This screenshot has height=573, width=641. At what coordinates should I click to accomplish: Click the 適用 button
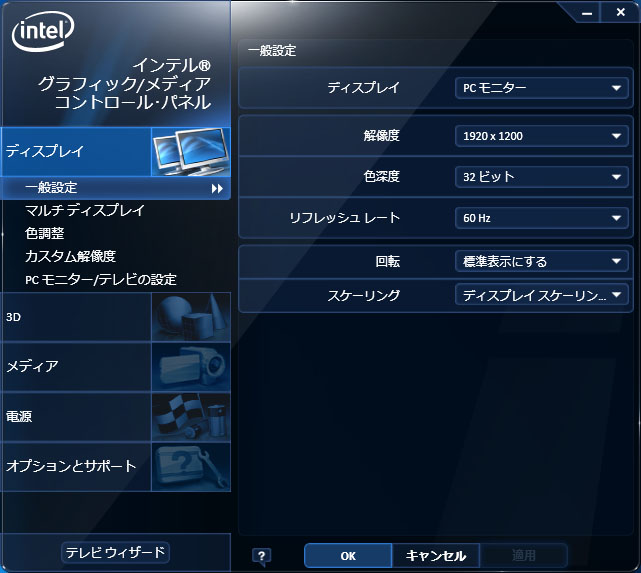click(x=524, y=556)
